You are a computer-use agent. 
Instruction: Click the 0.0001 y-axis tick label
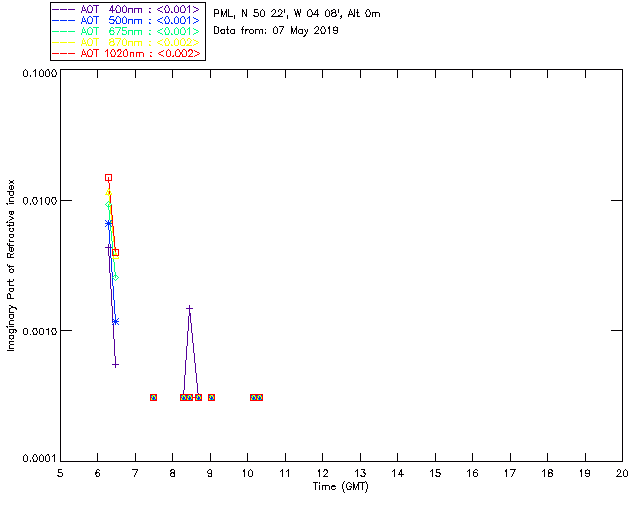pos(40,459)
